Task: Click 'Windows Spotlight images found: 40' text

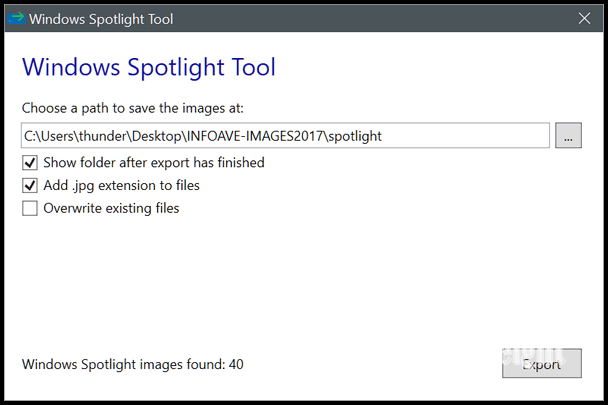Action: pyautogui.click(x=133, y=364)
